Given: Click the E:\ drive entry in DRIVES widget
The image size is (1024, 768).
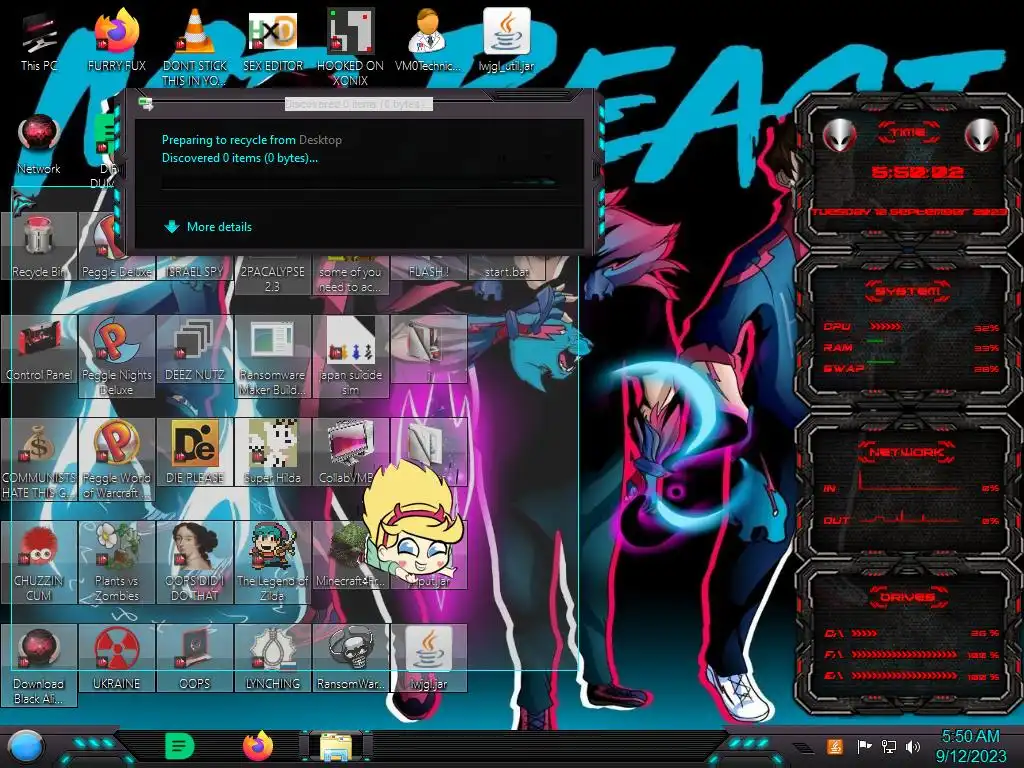Looking at the screenshot, I should [912, 676].
